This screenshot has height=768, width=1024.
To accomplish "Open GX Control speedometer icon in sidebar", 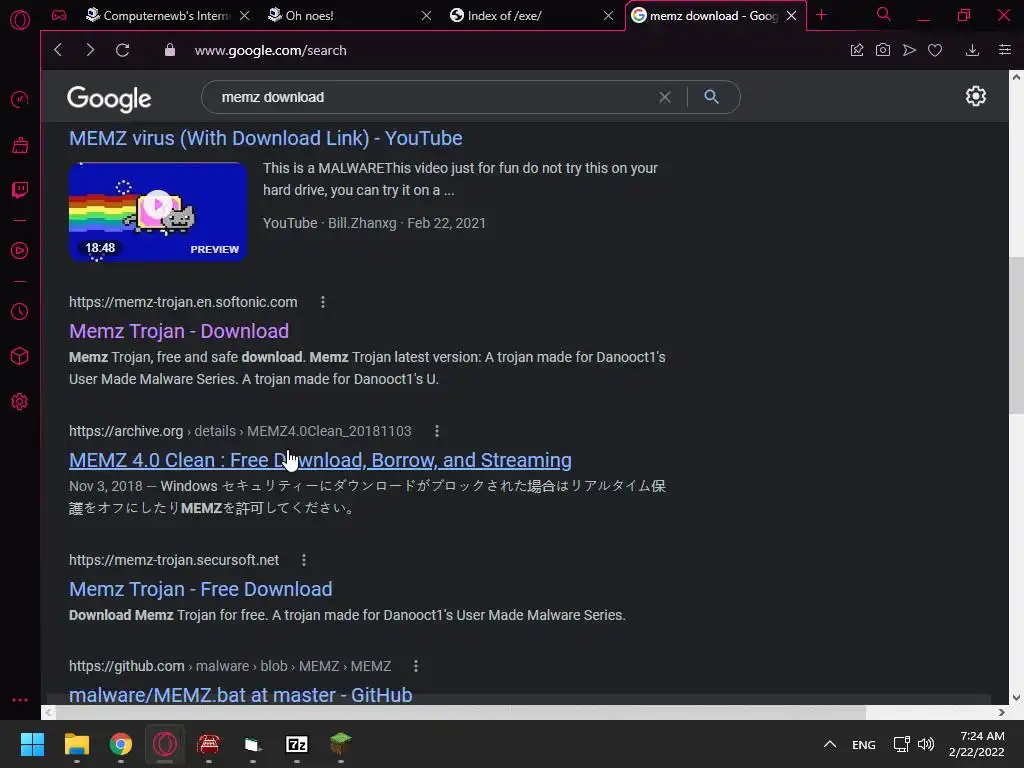I will [20, 100].
